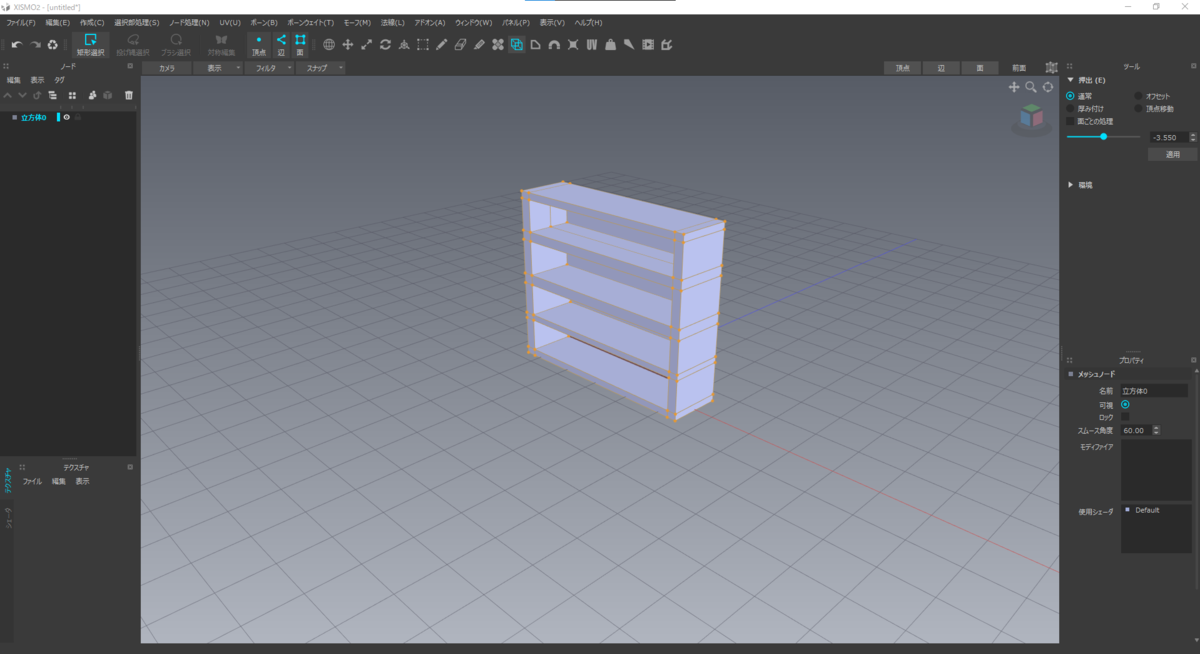Screen dimensions: 1200x654
Task: Click the -3.550 value input field
Action: [1168, 137]
